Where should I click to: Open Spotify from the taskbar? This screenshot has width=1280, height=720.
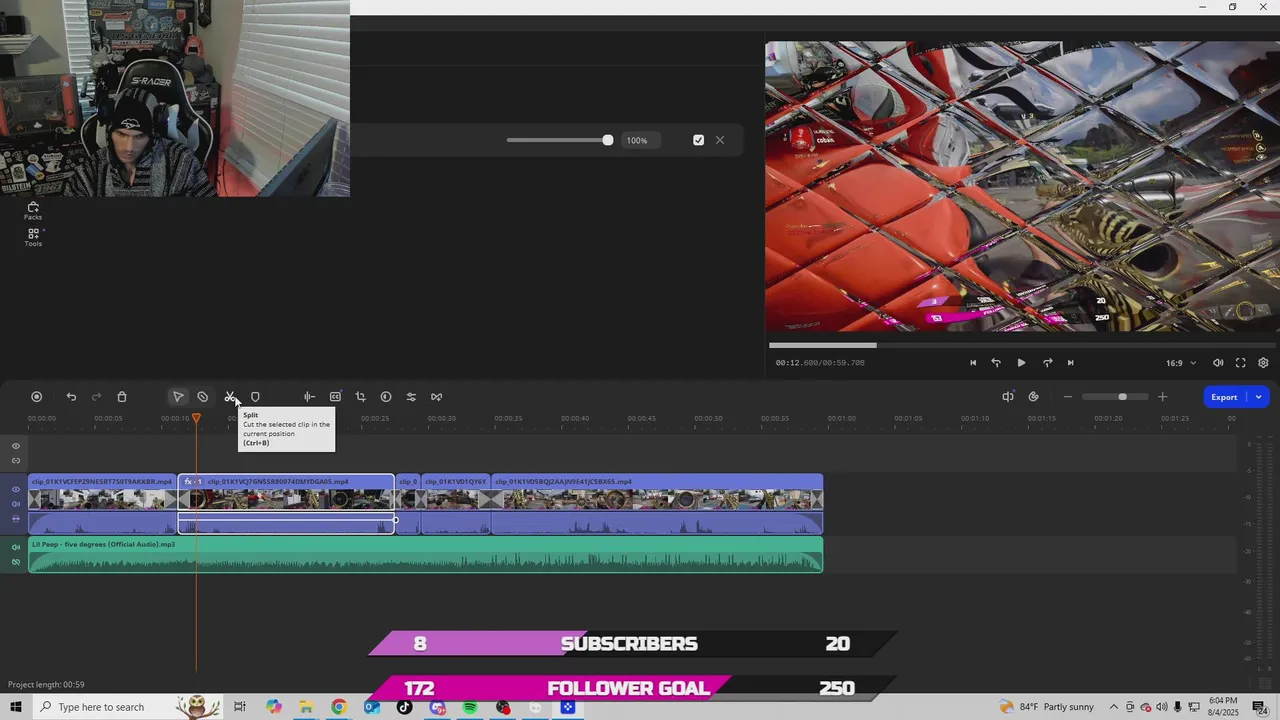pyautogui.click(x=470, y=707)
